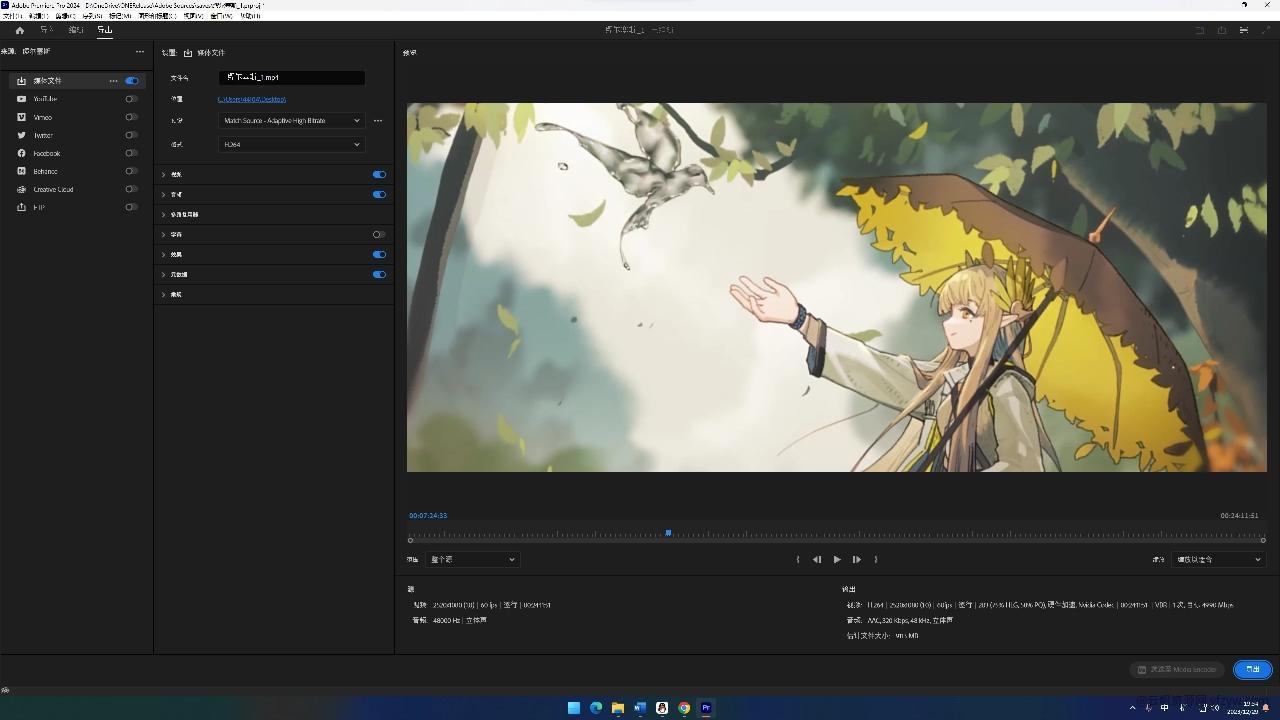The height and width of the screenshot is (720, 1280).
Task: Click the file name input field
Action: coord(291,77)
